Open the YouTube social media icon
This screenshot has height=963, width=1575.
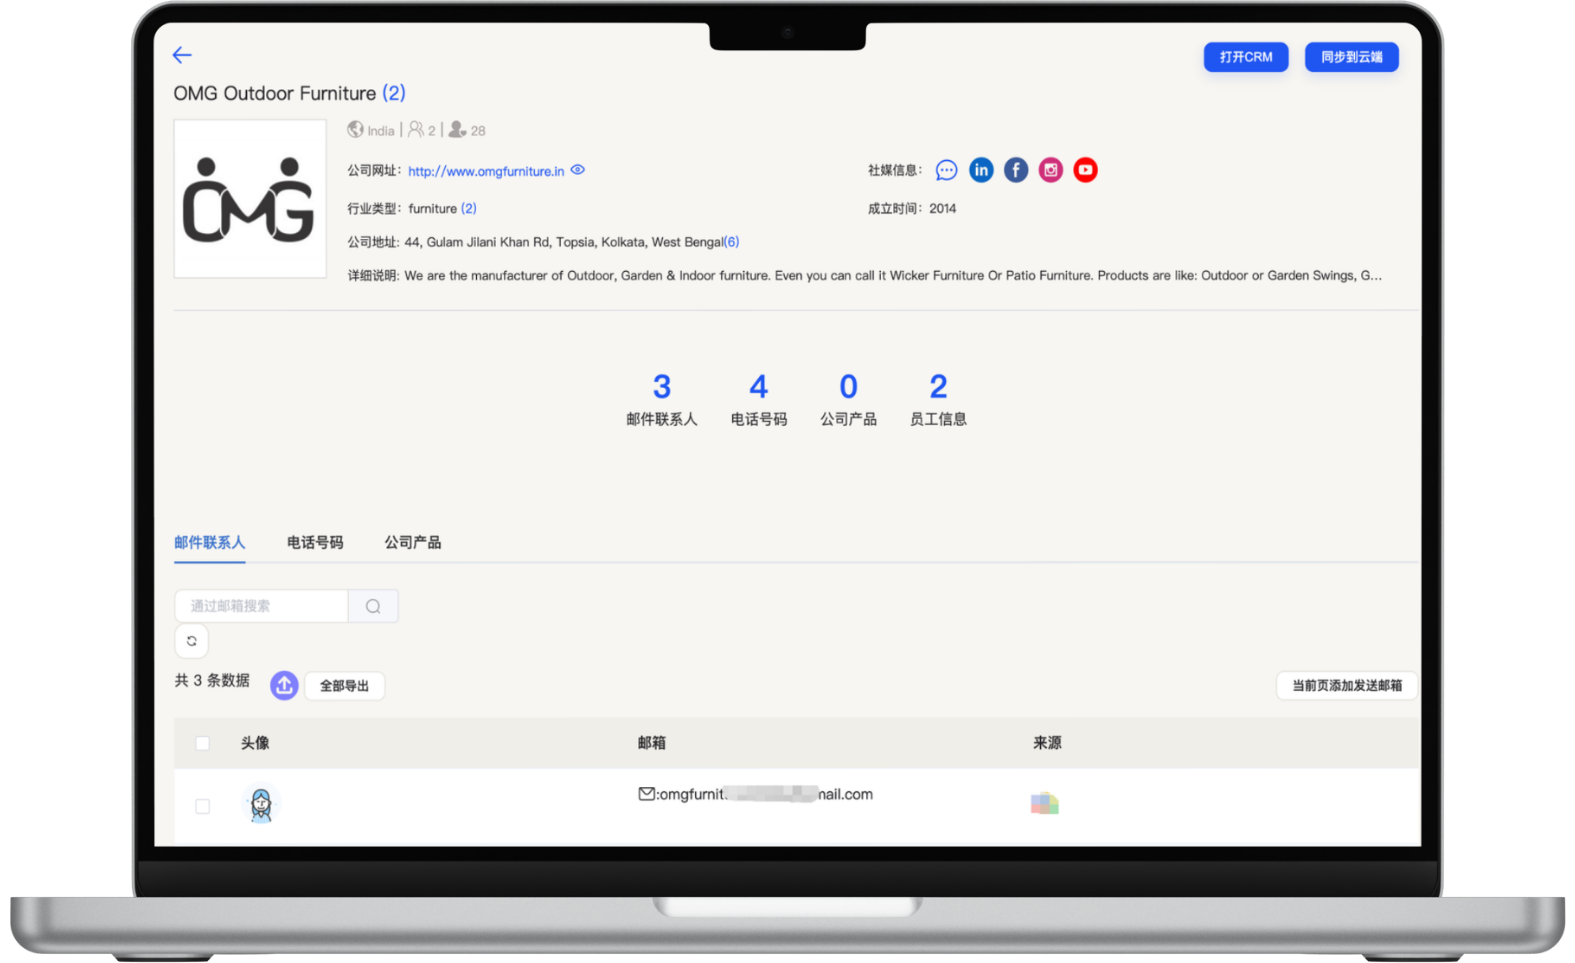(1085, 170)
